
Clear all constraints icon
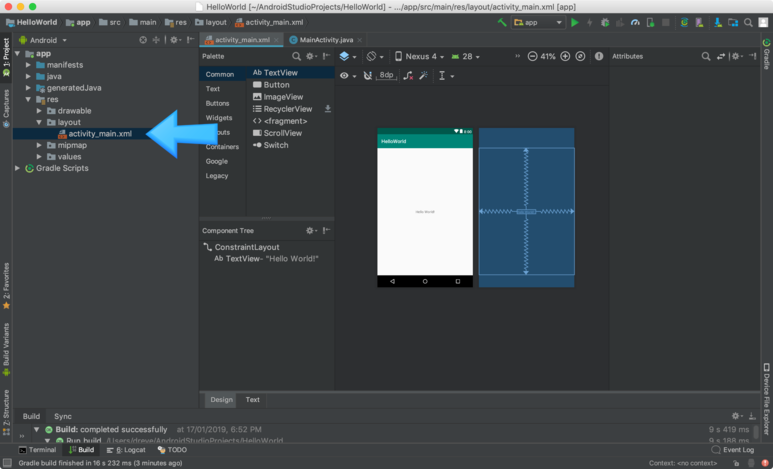click(408, 75)
